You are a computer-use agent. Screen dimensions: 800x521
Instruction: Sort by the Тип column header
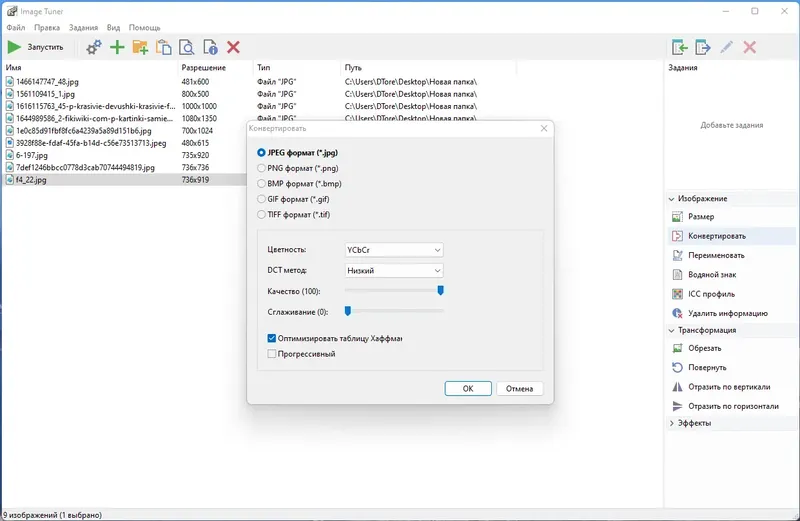coord(296,67)
